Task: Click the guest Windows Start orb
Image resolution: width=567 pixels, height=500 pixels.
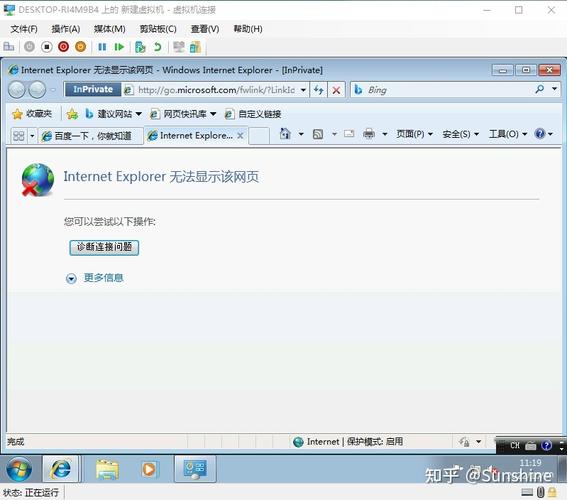Action: (x=19, y=469)
